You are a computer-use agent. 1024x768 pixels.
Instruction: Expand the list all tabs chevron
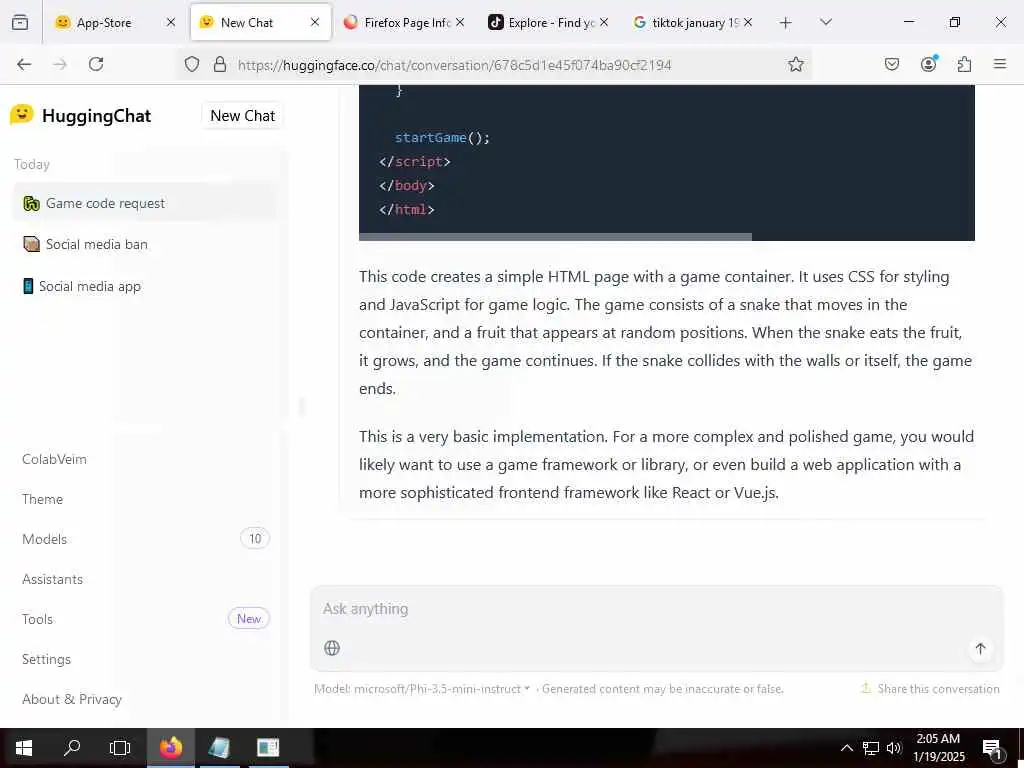[x=826, y=22]
